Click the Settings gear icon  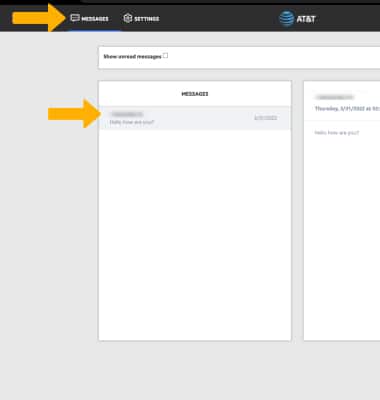tap(128, 18)
